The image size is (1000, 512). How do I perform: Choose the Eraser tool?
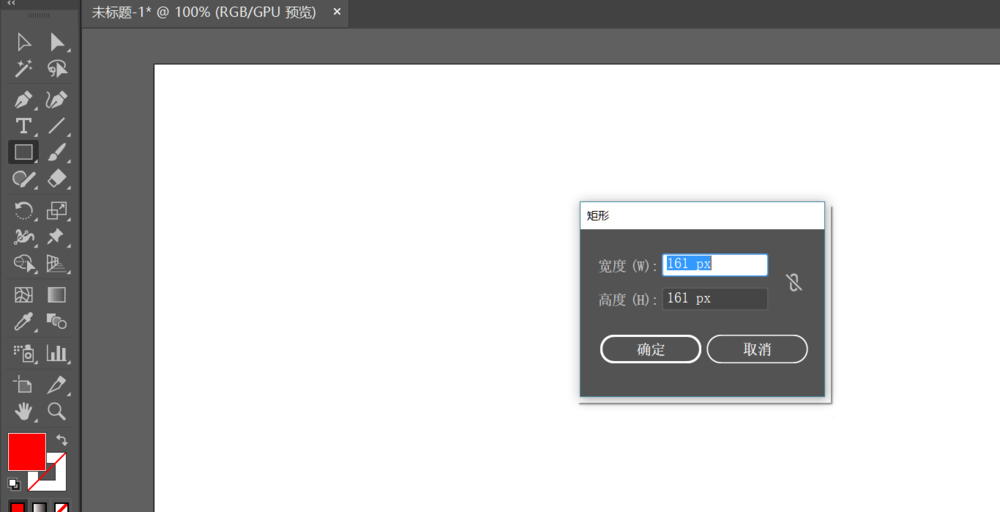click(57, 179)
